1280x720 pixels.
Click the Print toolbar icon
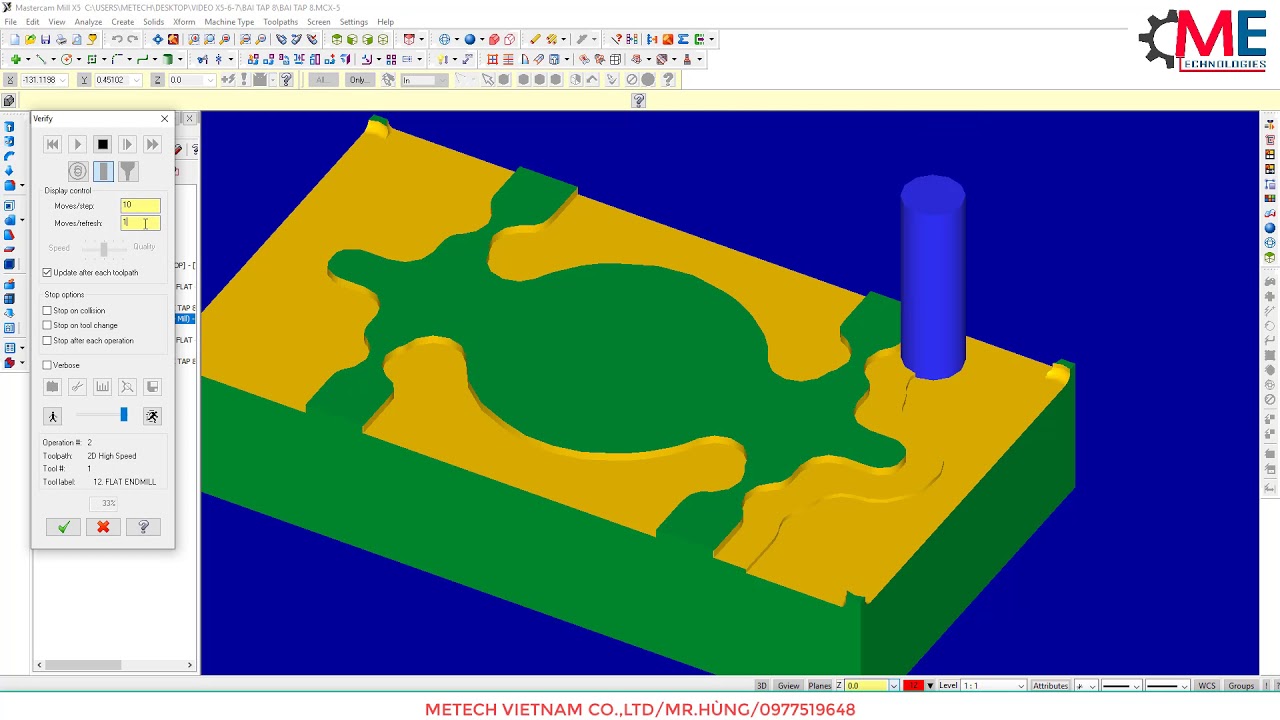coord(61,40)
